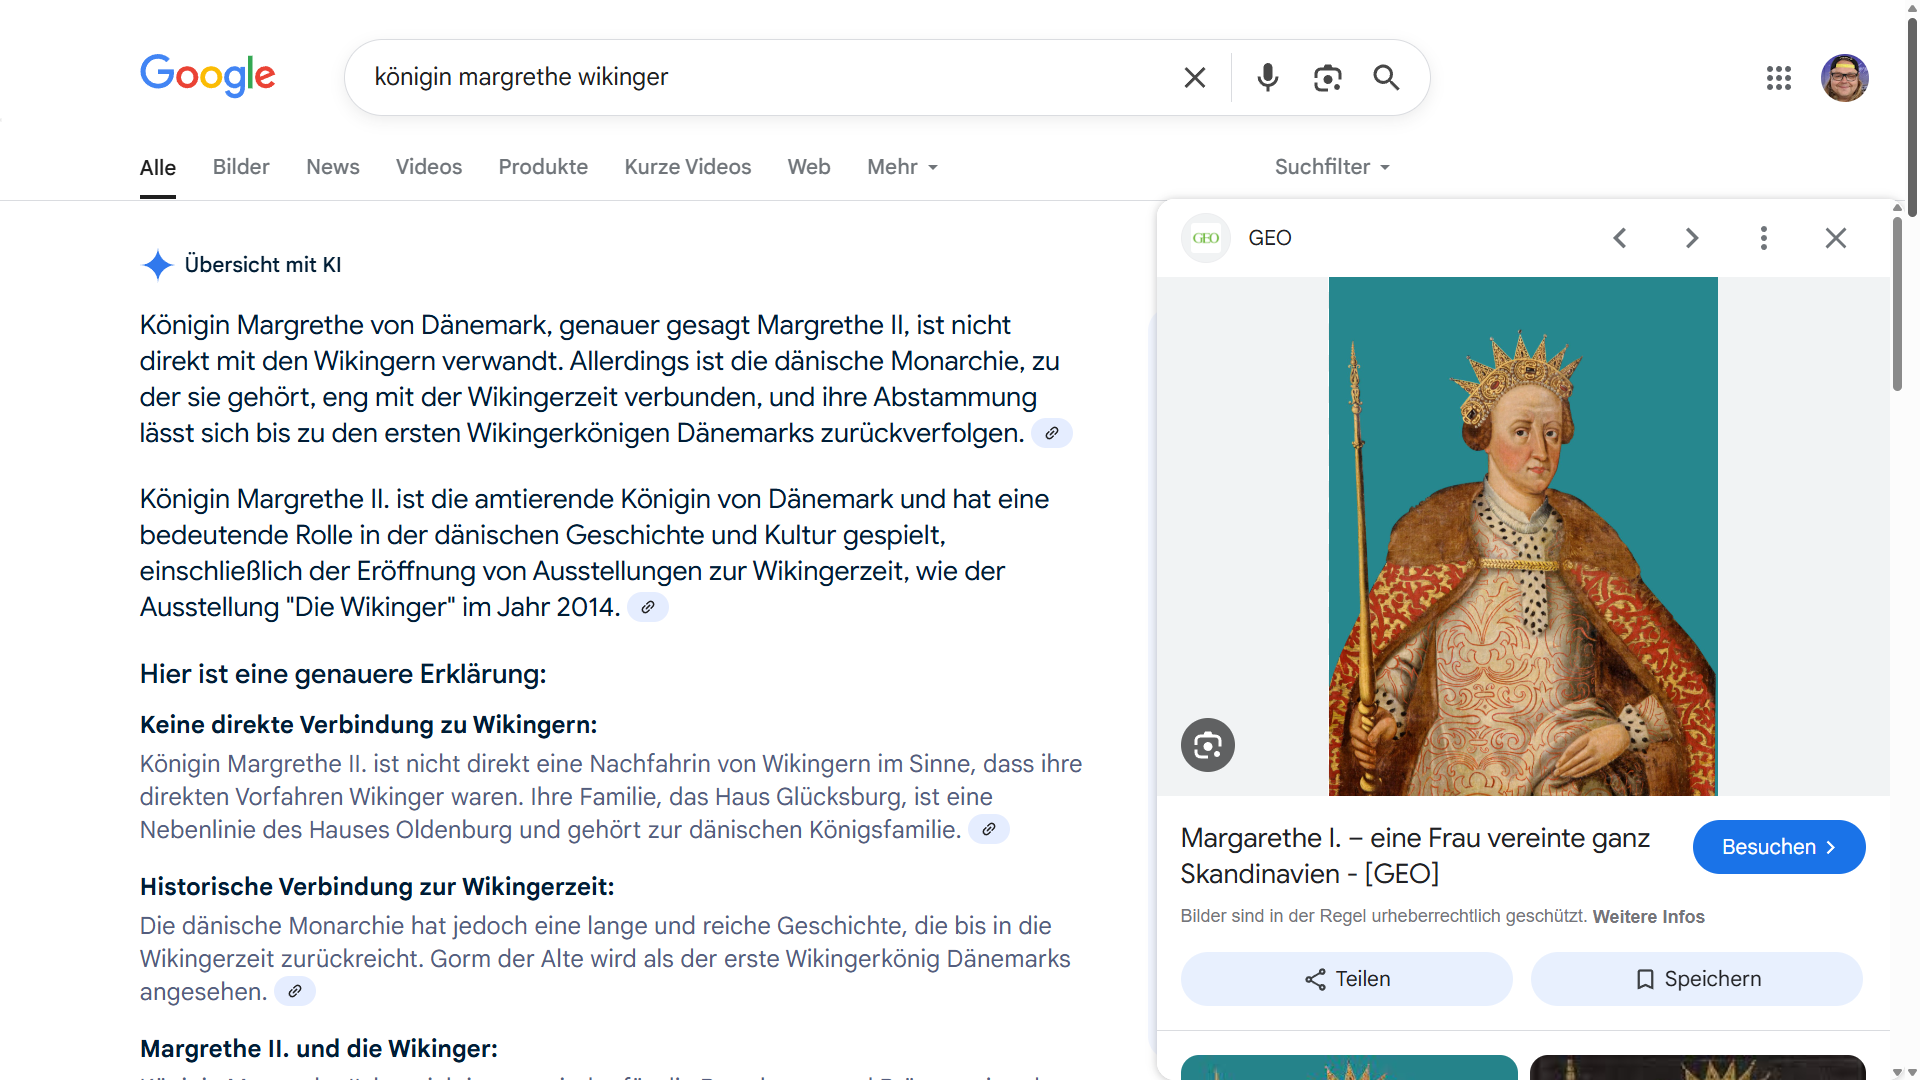Open source link after 'dänischen Königsfamilie.'
The image size is (1920, 1080).
click(x=989, y=829)
